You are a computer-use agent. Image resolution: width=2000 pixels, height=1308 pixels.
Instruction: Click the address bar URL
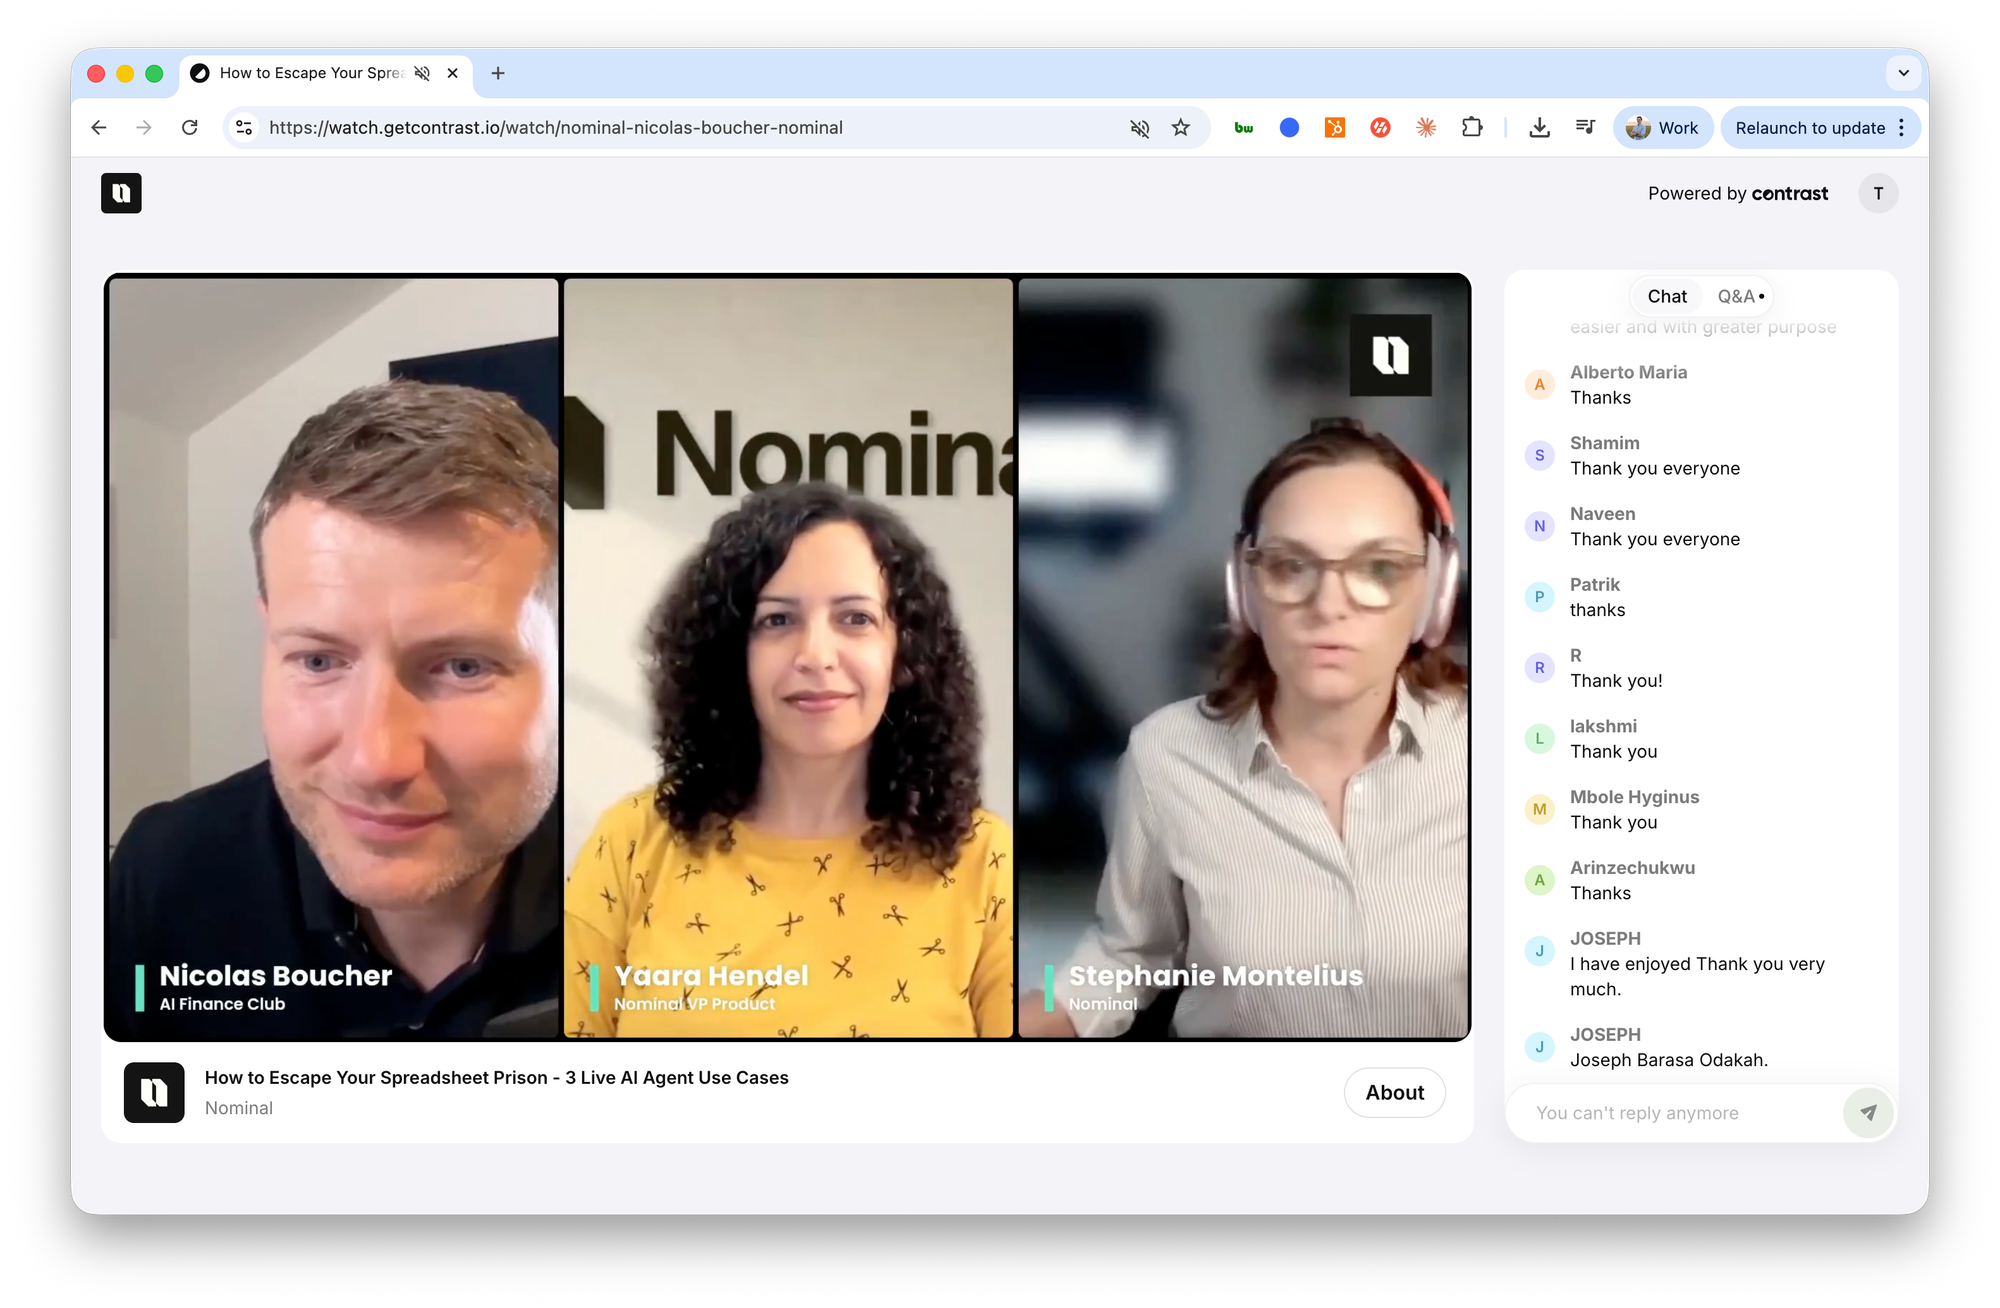pos(556,127)
